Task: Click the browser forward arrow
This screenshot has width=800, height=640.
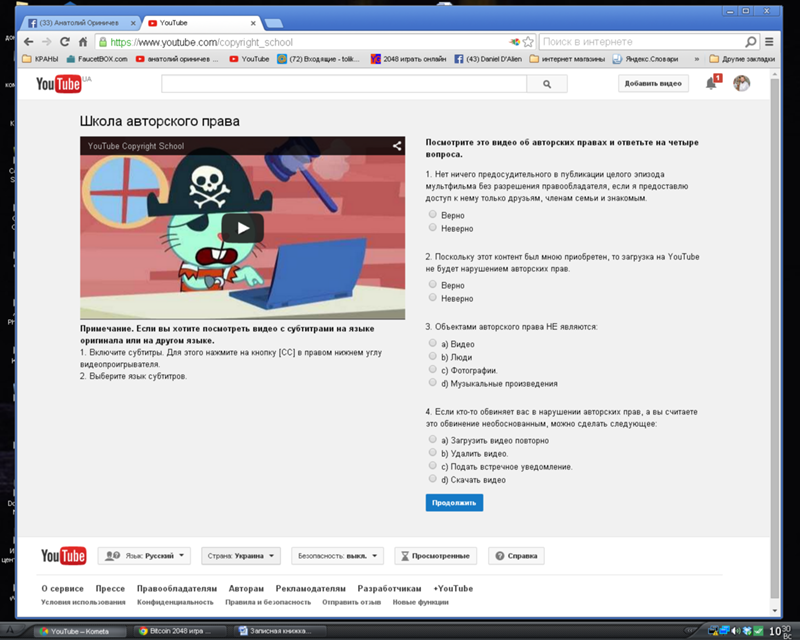Action: [x=46, y=42]
